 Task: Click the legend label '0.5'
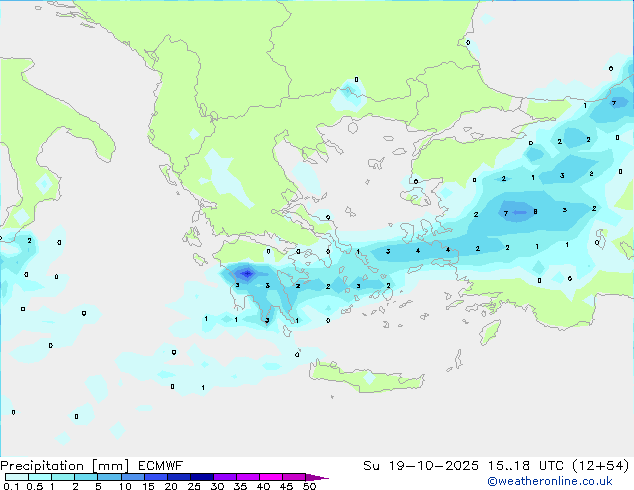click(35, 486)
